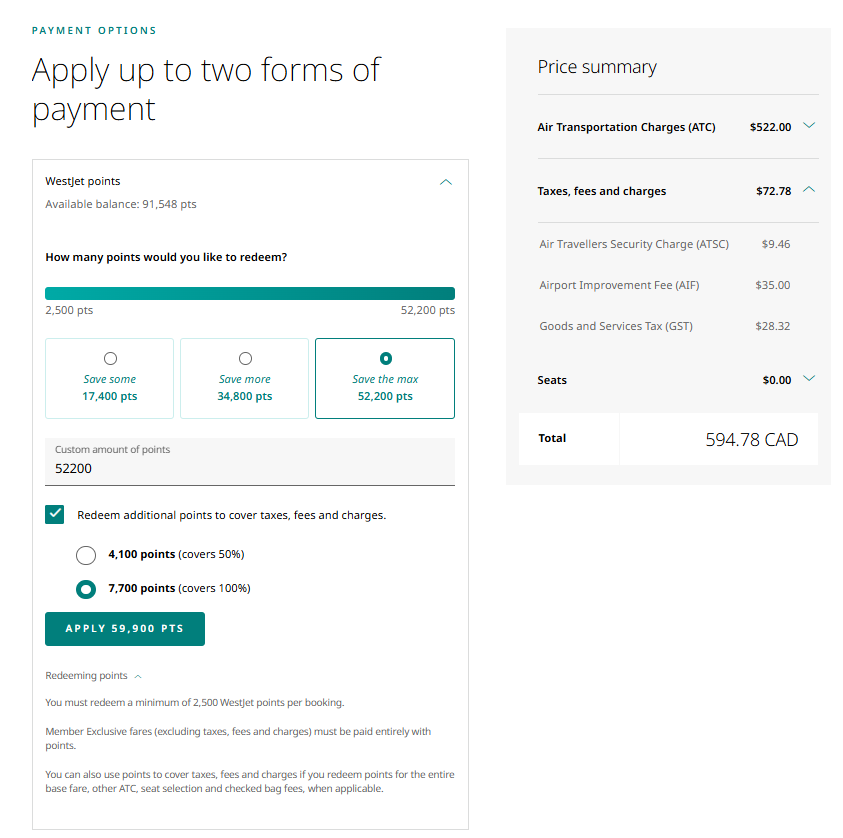
Task: Click the Available balance text
Action: pos(118,204)
